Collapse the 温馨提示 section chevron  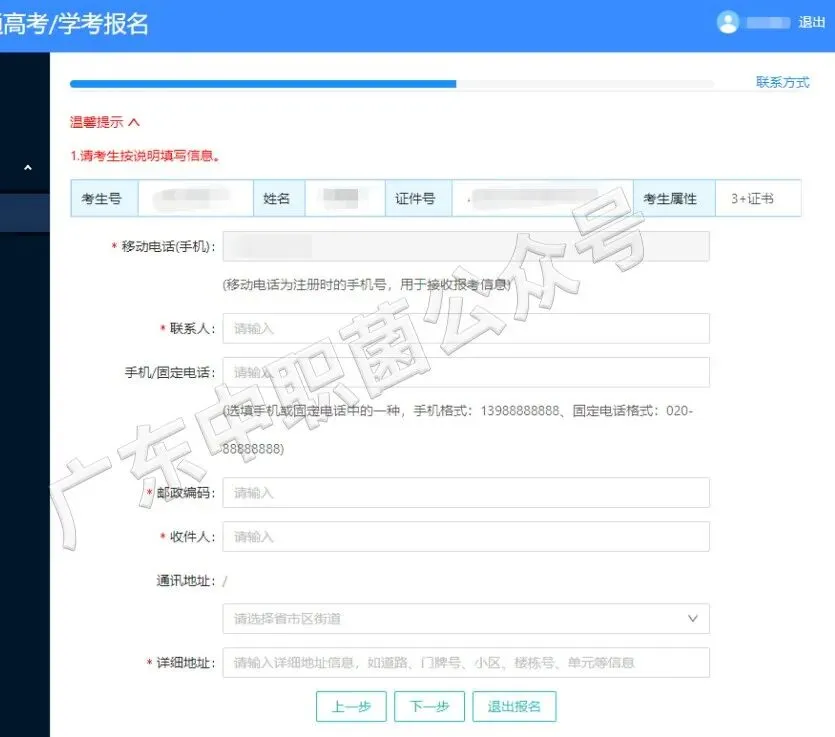pos(134,122)
